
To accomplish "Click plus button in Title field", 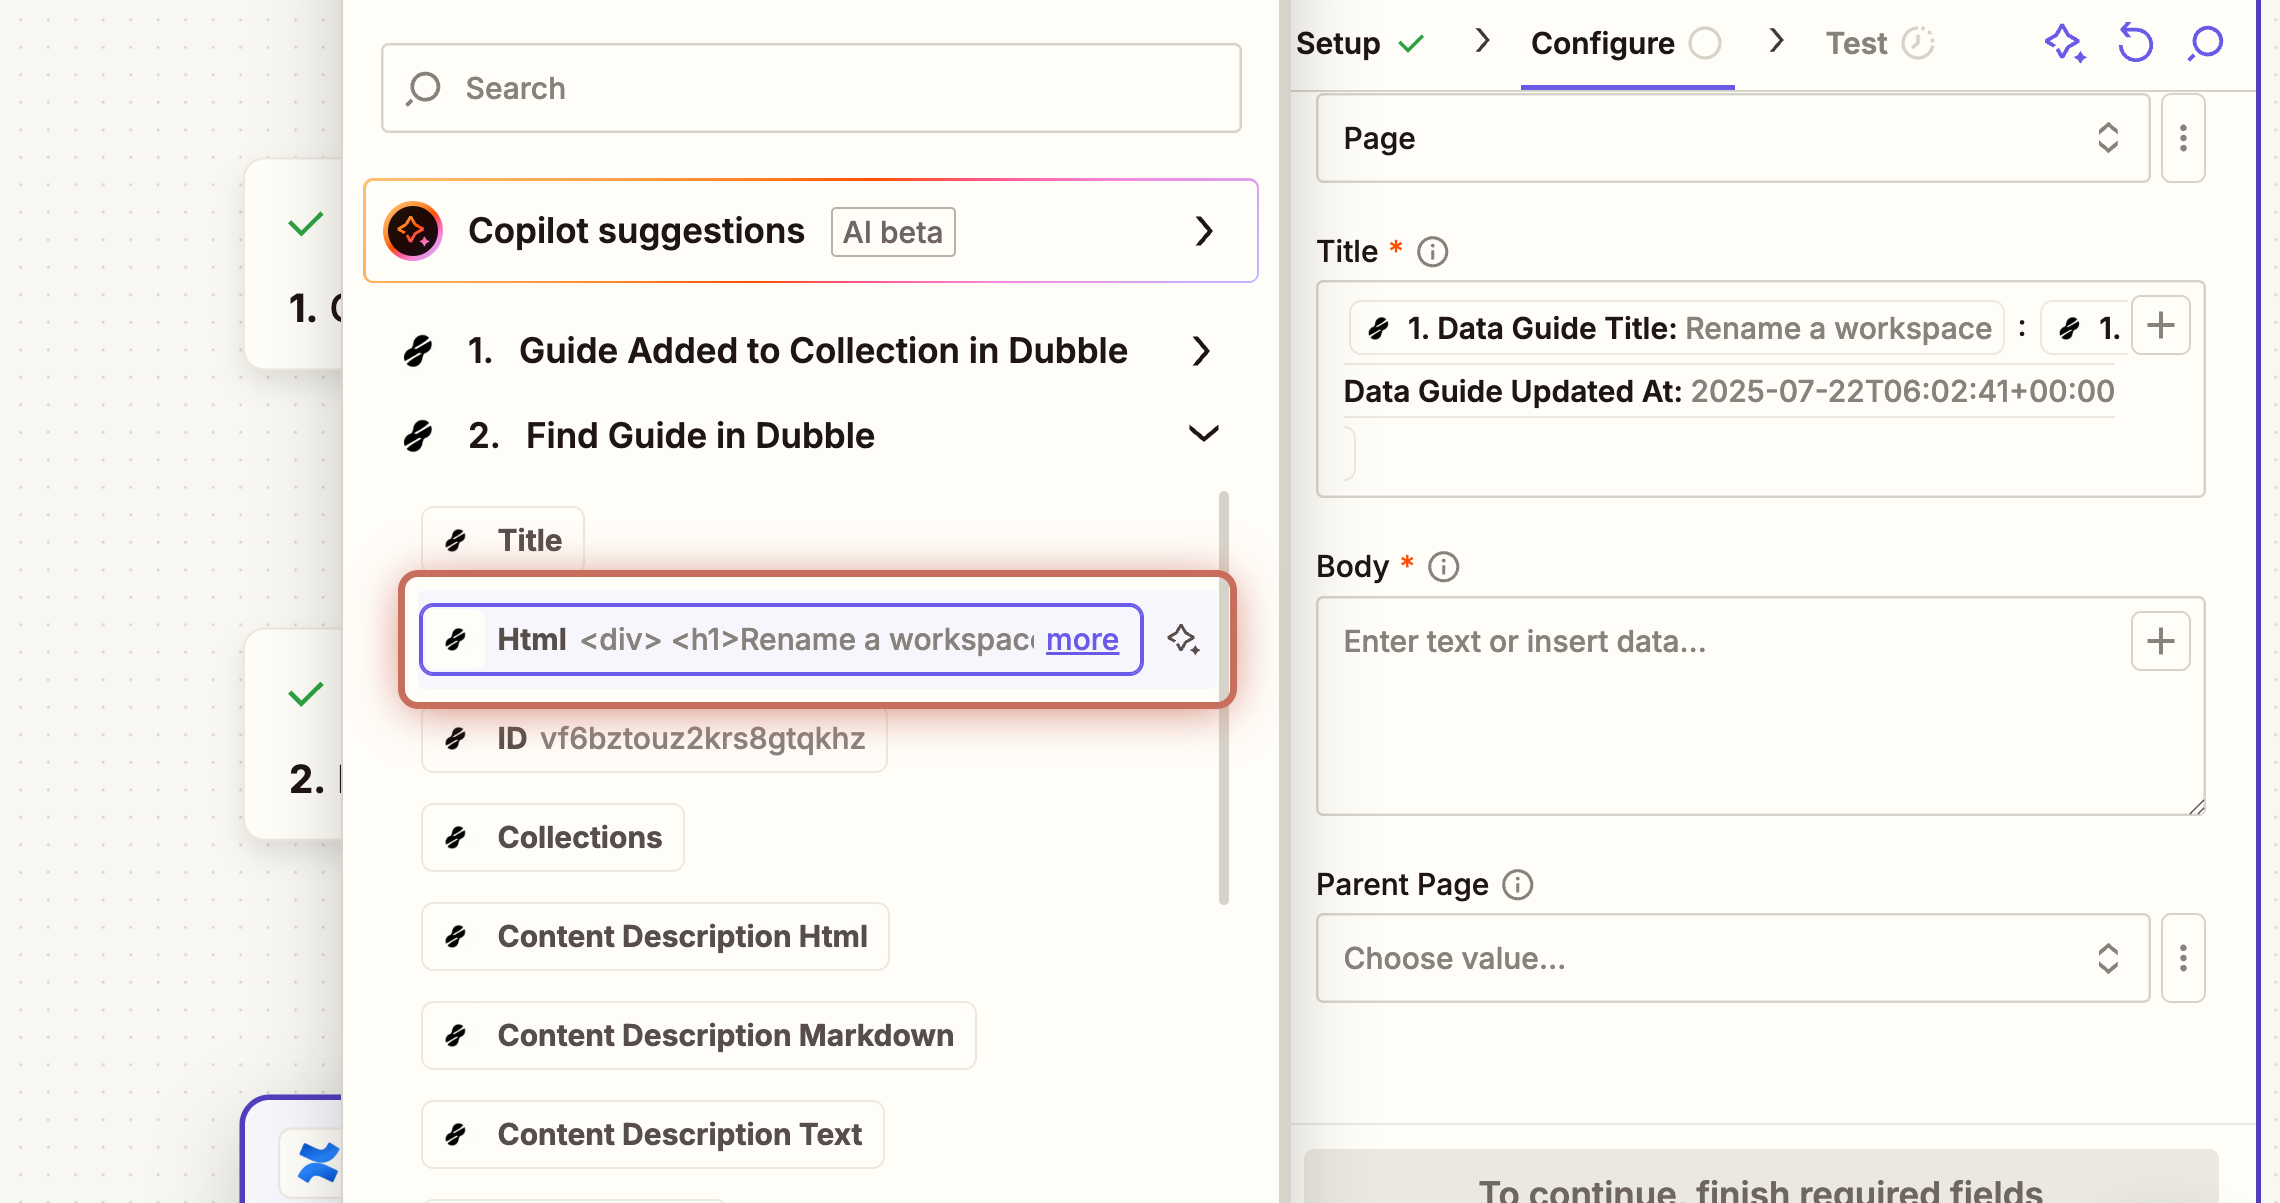I will pos(2161,325).
